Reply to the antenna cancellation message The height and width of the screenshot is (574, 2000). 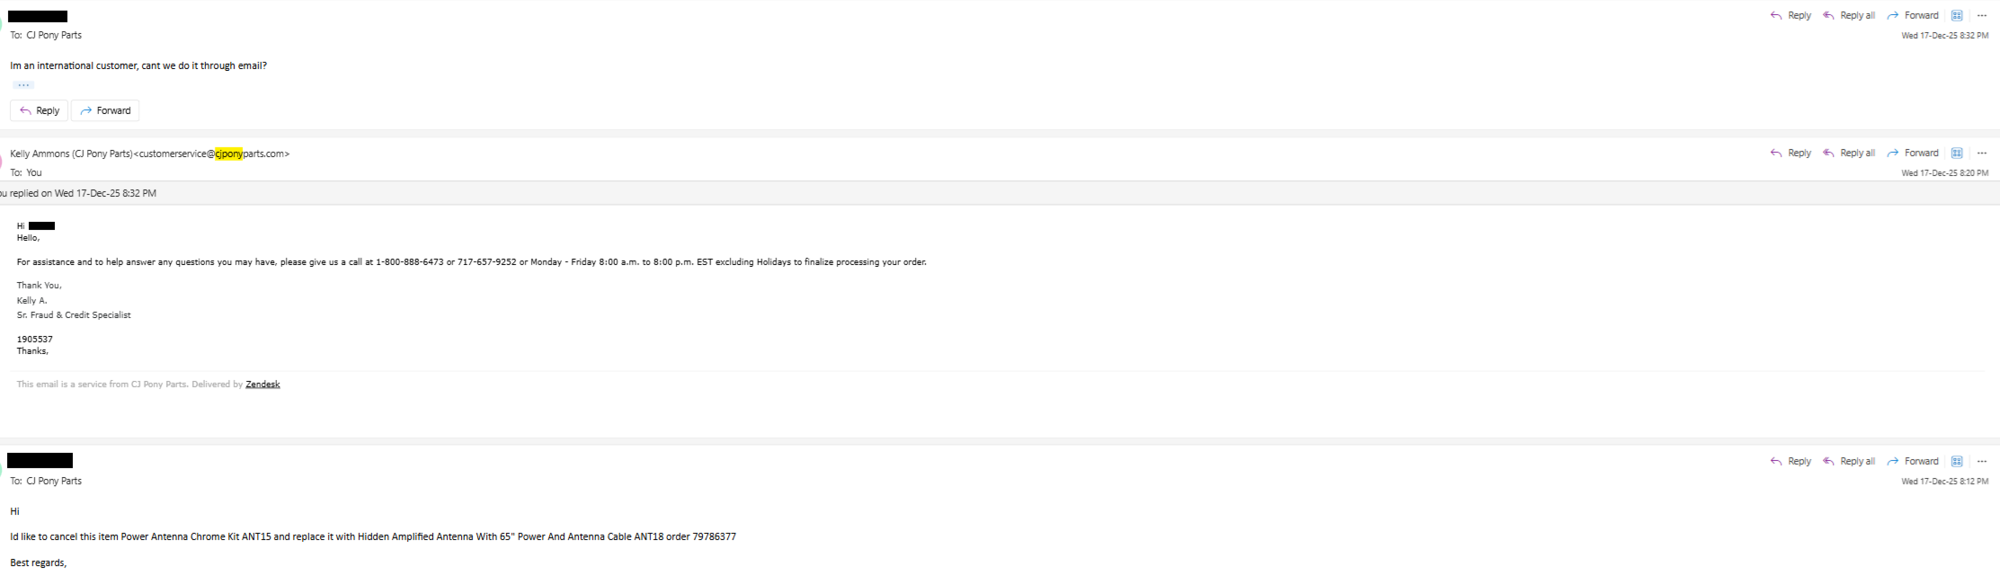coord(1790,461)
